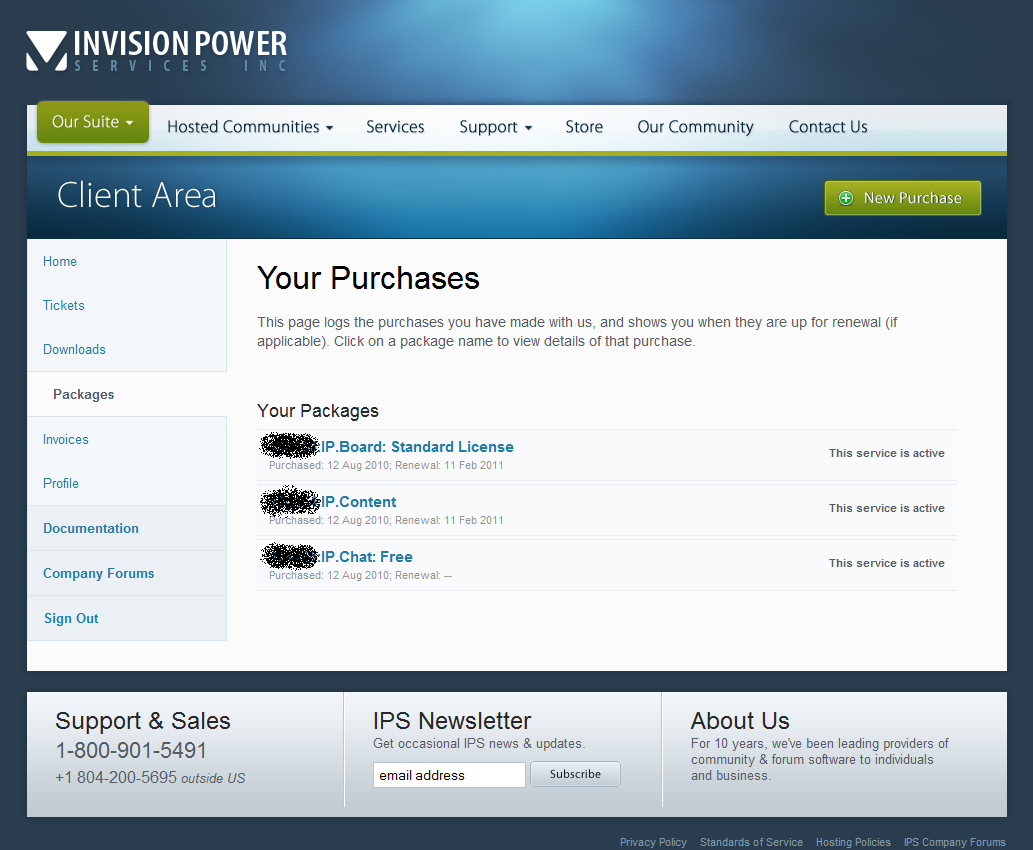
Task: Open the Hosted Communities dropdown menu
Action: [250, 127]
